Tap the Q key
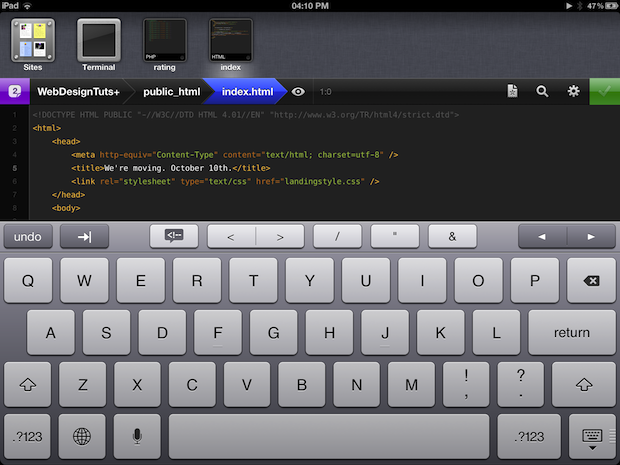 pos(28,281)
